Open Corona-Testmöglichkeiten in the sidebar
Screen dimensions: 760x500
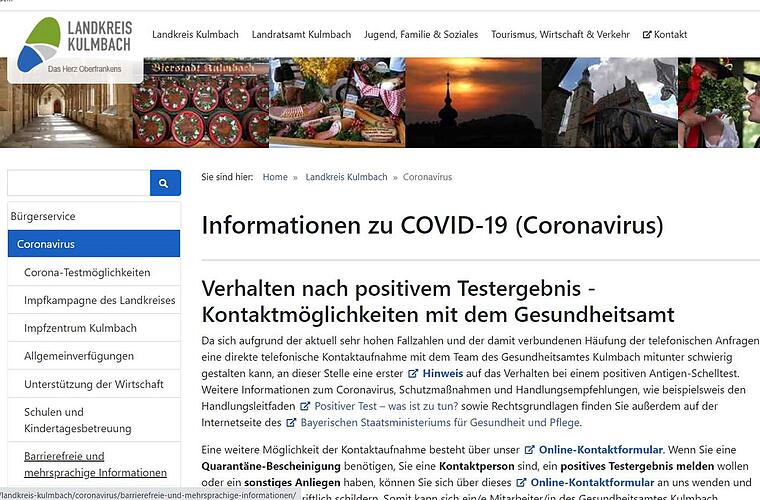tap(87, 272)
